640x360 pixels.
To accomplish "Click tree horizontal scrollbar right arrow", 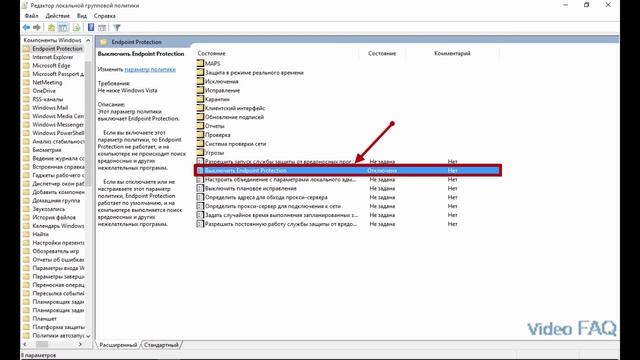I will tap(80, 344).
